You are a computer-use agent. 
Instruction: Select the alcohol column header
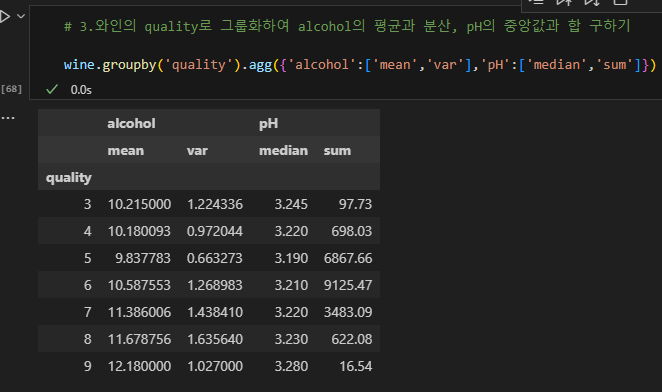coord(131,123)
